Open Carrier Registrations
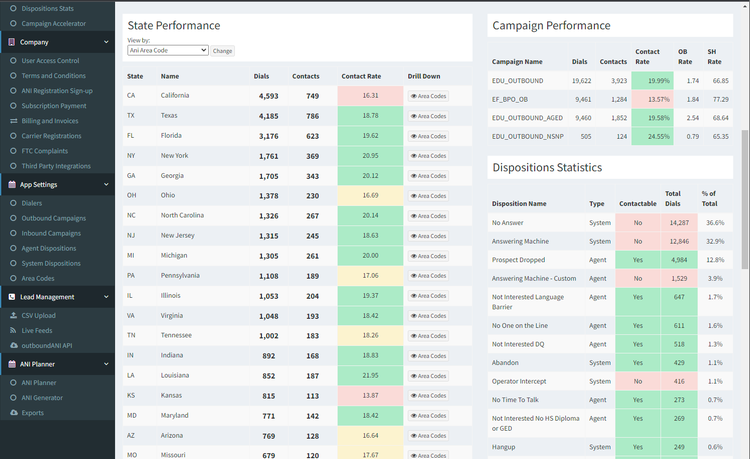This screenshot has width=750, height=459. [x=51, y=136]
